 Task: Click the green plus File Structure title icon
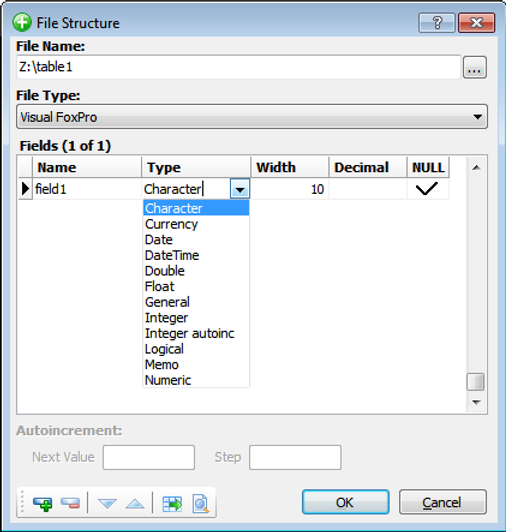22,23
